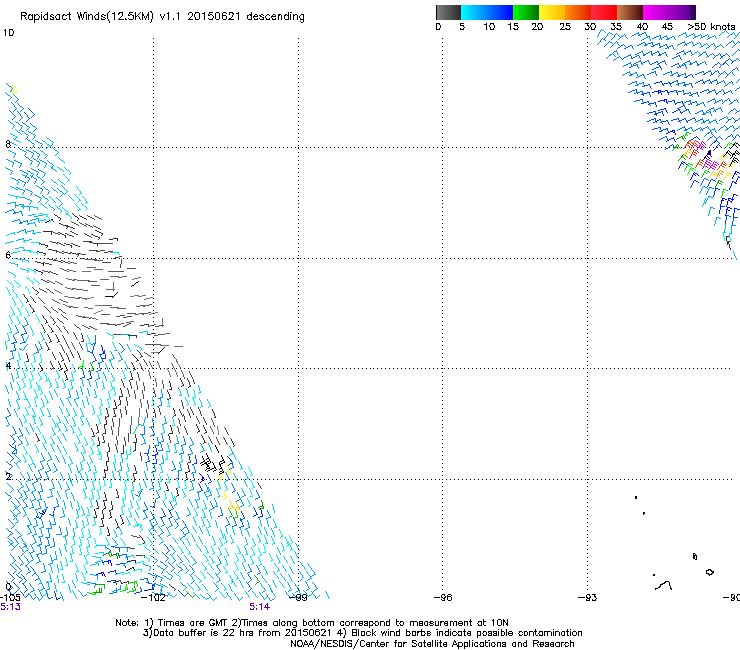Click the '2' latitude axis label
Image resolution: width=740 pixels, height=650 pixels.
(x=8, y=477)
